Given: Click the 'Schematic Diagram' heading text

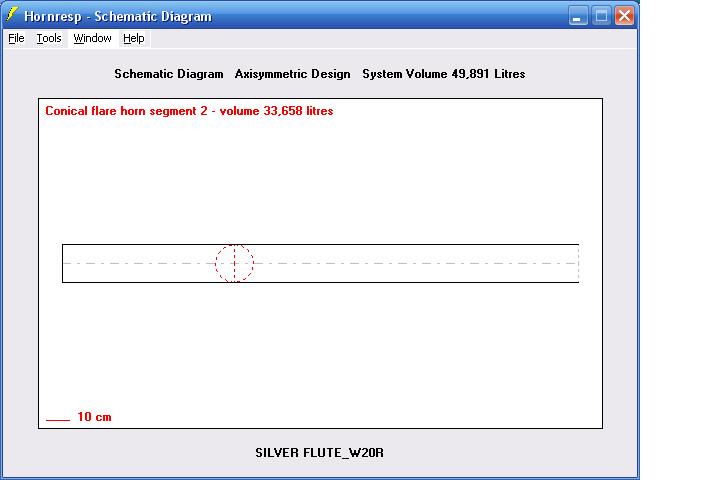Looking at the screenshot, I should (x=169, y=74).
